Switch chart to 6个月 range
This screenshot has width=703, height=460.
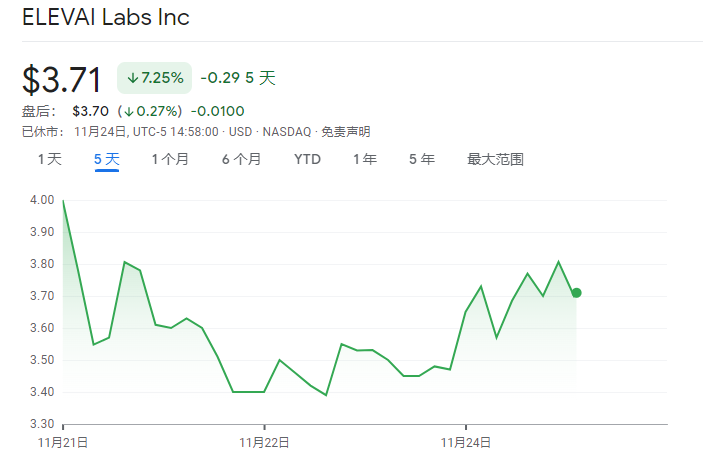pyautogui.click(x=241, y=159)
